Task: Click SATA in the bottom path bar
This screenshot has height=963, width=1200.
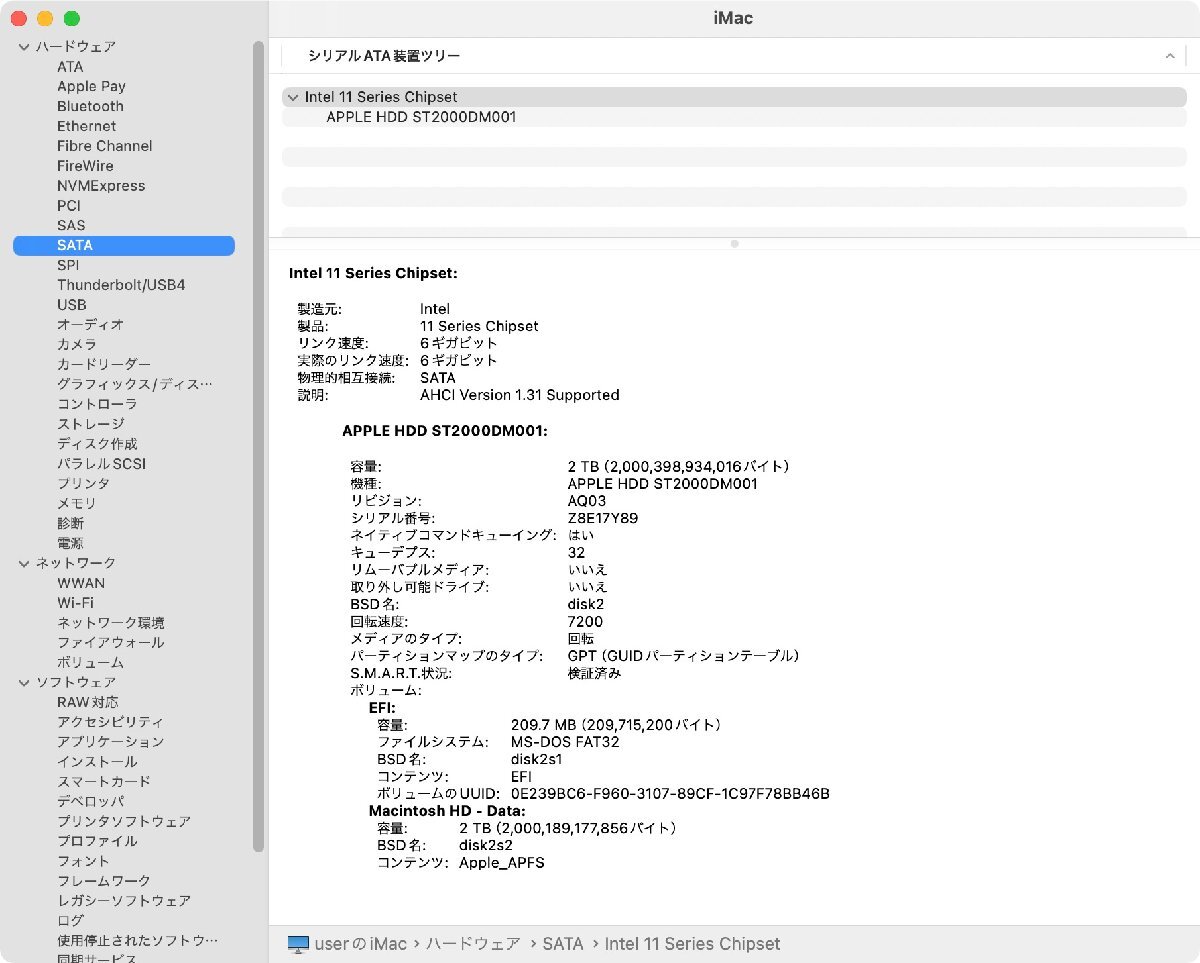Action: pyautogui.click(x=563, y=944)
